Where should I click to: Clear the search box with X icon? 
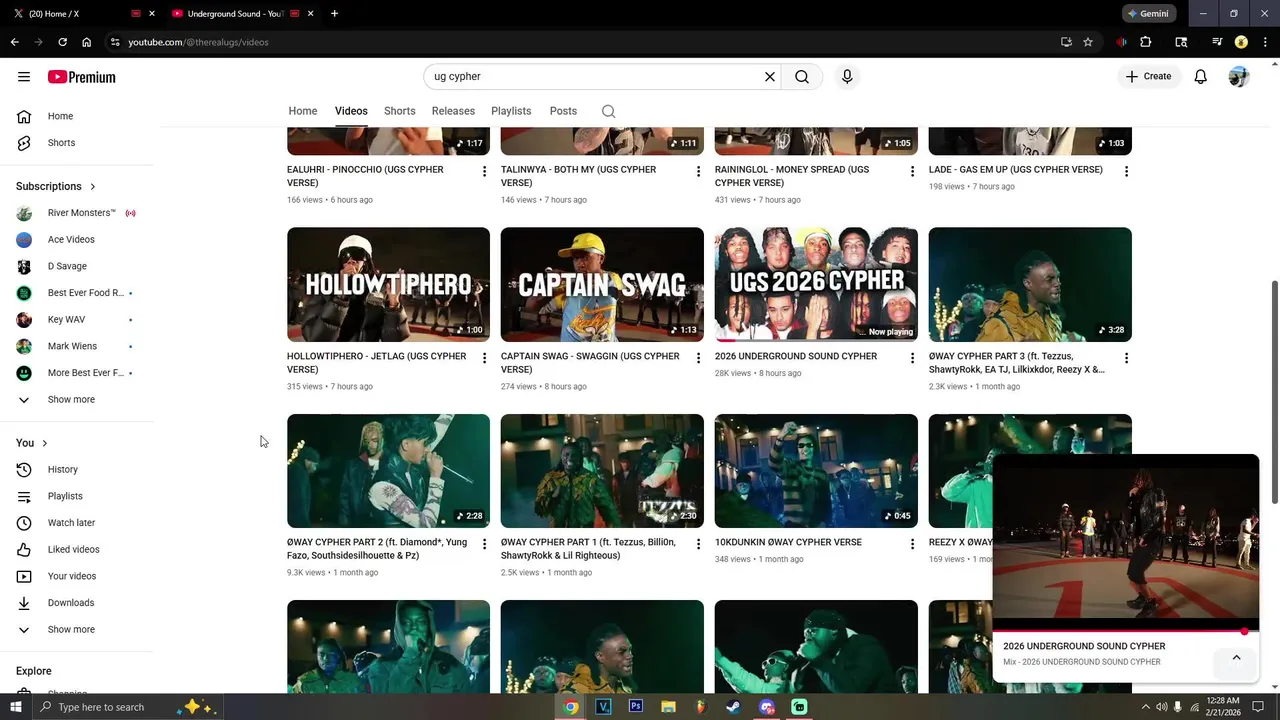[x=770, y=77]
